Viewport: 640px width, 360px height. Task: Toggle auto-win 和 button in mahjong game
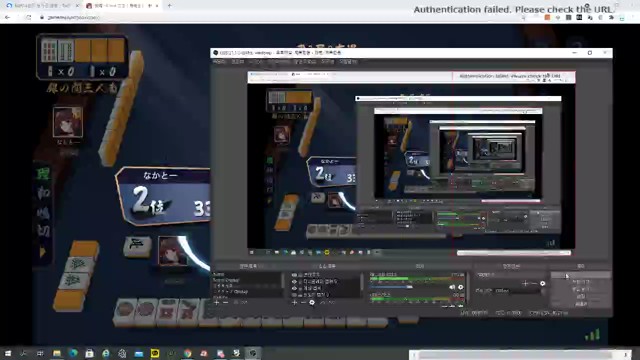pos(44,193)
